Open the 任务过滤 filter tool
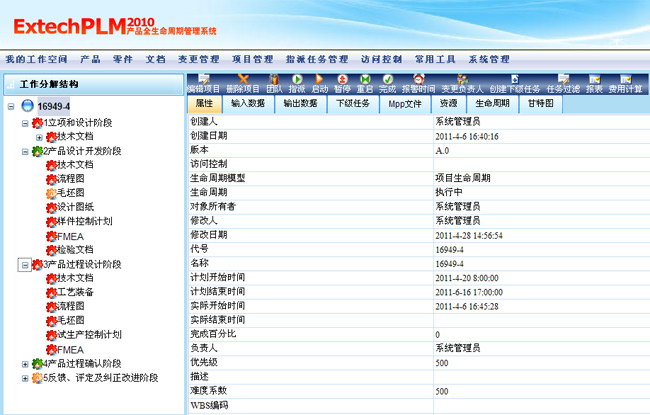Screen dimensions: 650x415 point(563,79)
